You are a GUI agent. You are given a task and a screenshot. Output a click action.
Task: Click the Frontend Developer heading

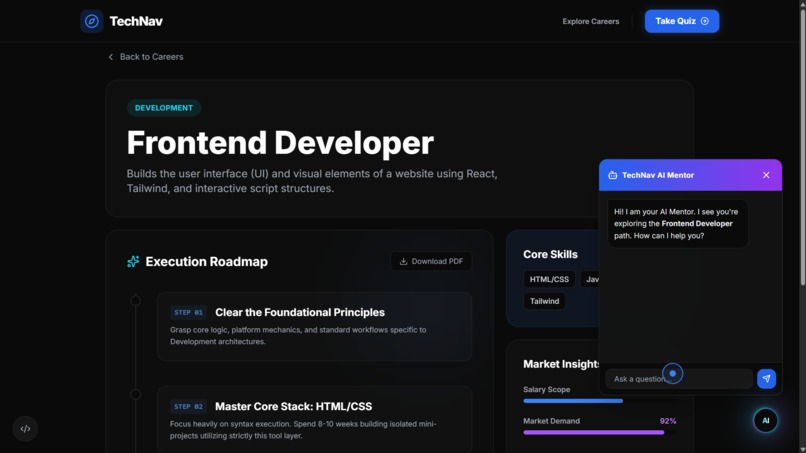(x=280, y=142)
